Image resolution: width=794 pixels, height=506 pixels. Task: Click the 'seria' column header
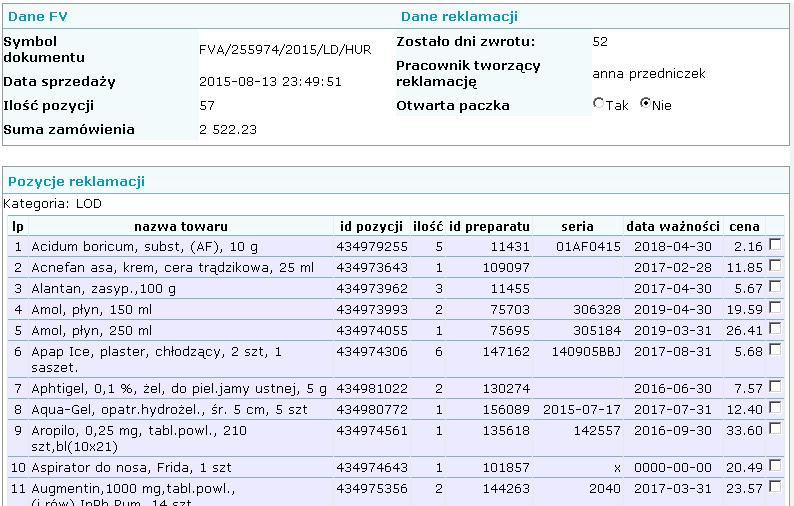[577, 226]
